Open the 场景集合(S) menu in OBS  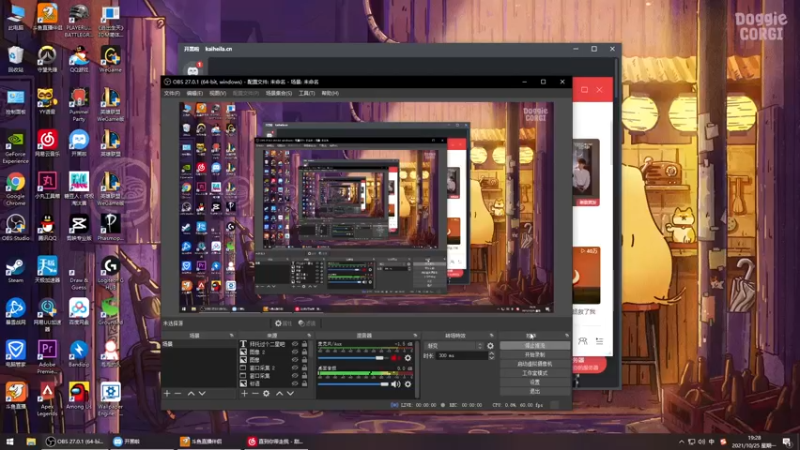click(279, 93)
